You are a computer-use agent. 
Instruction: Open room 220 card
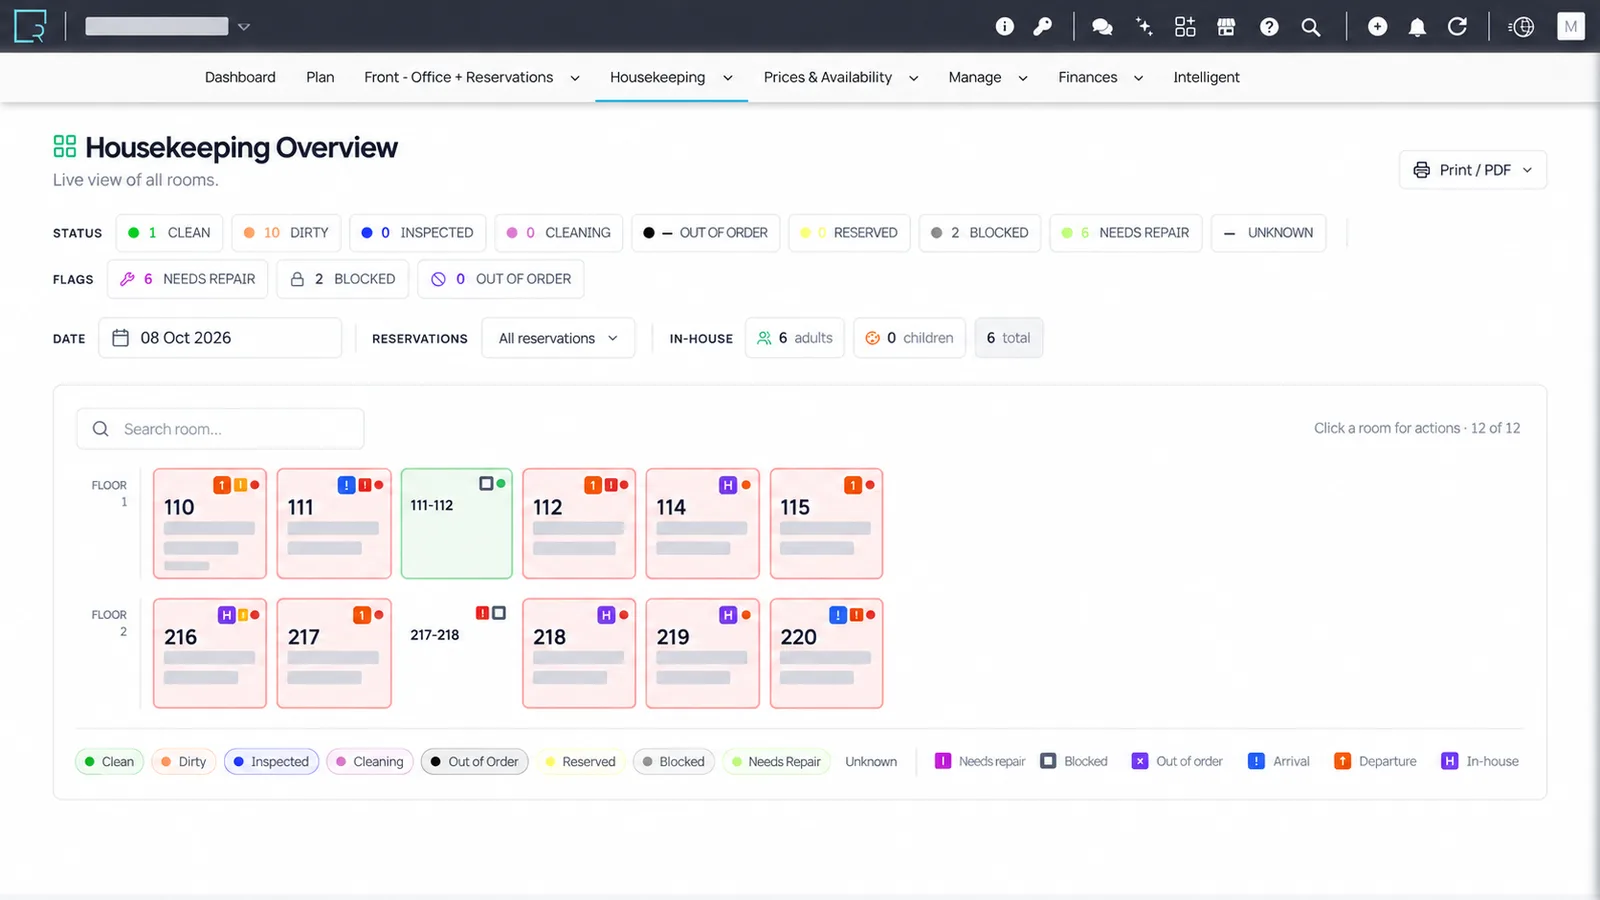tap(827, 653)
